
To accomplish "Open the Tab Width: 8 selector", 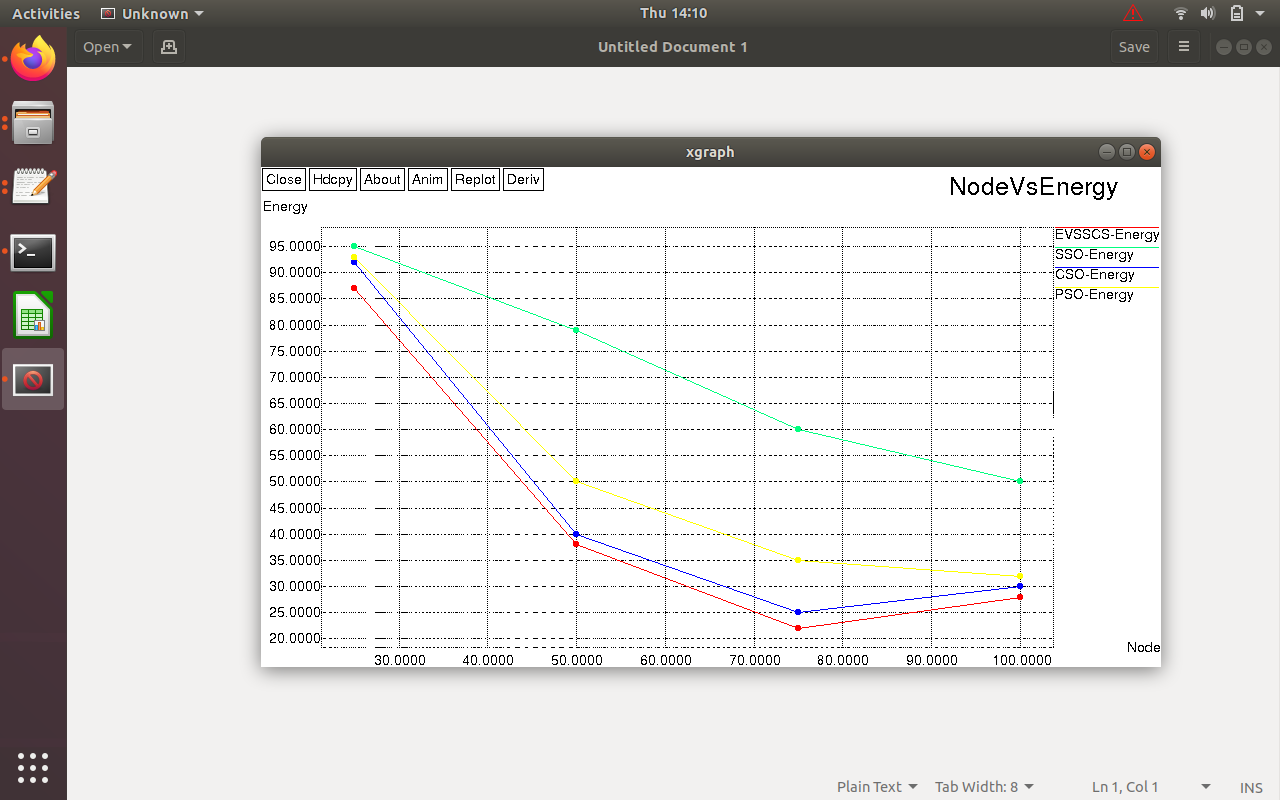I will [x=984, y=787].
